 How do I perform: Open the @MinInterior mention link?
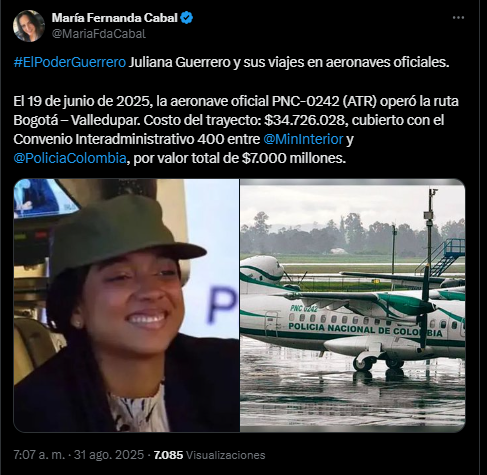point(303,139)
